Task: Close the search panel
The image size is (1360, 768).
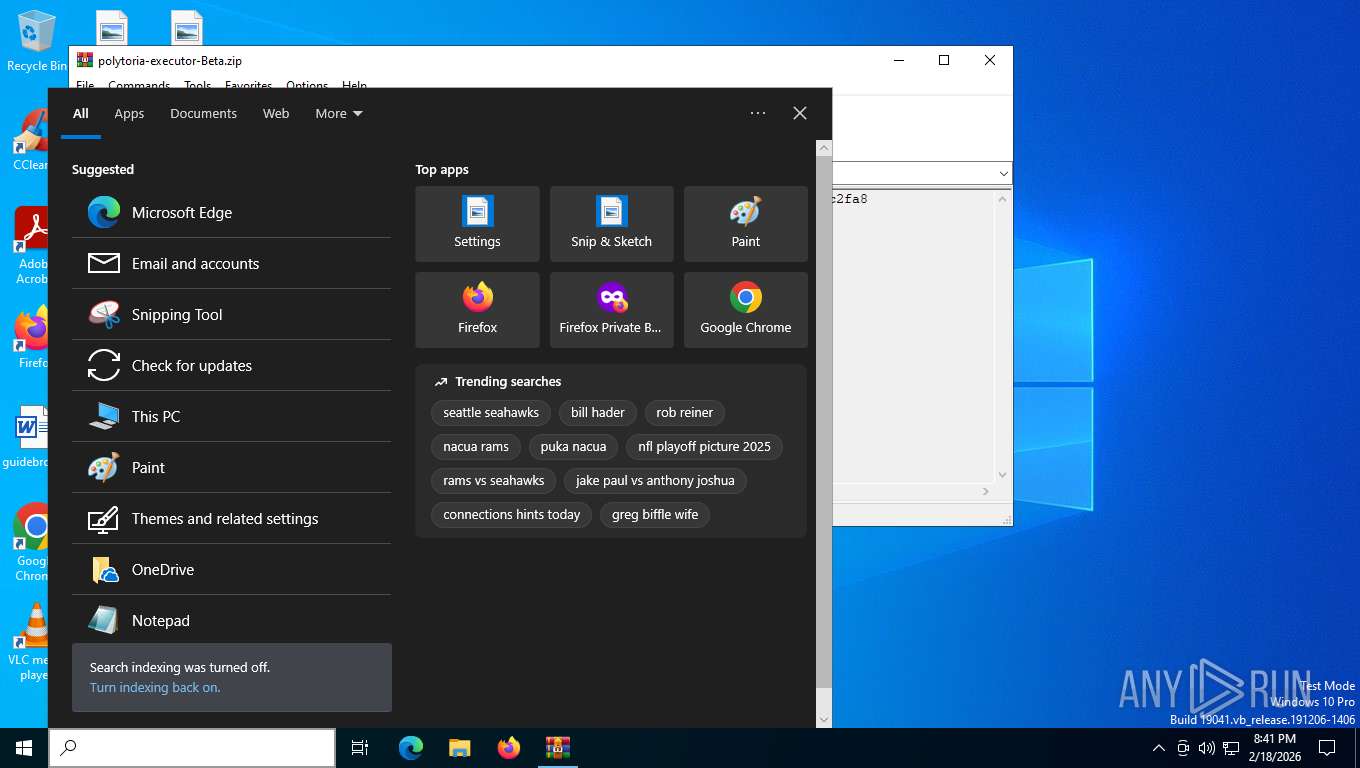Action: (800, 114)
